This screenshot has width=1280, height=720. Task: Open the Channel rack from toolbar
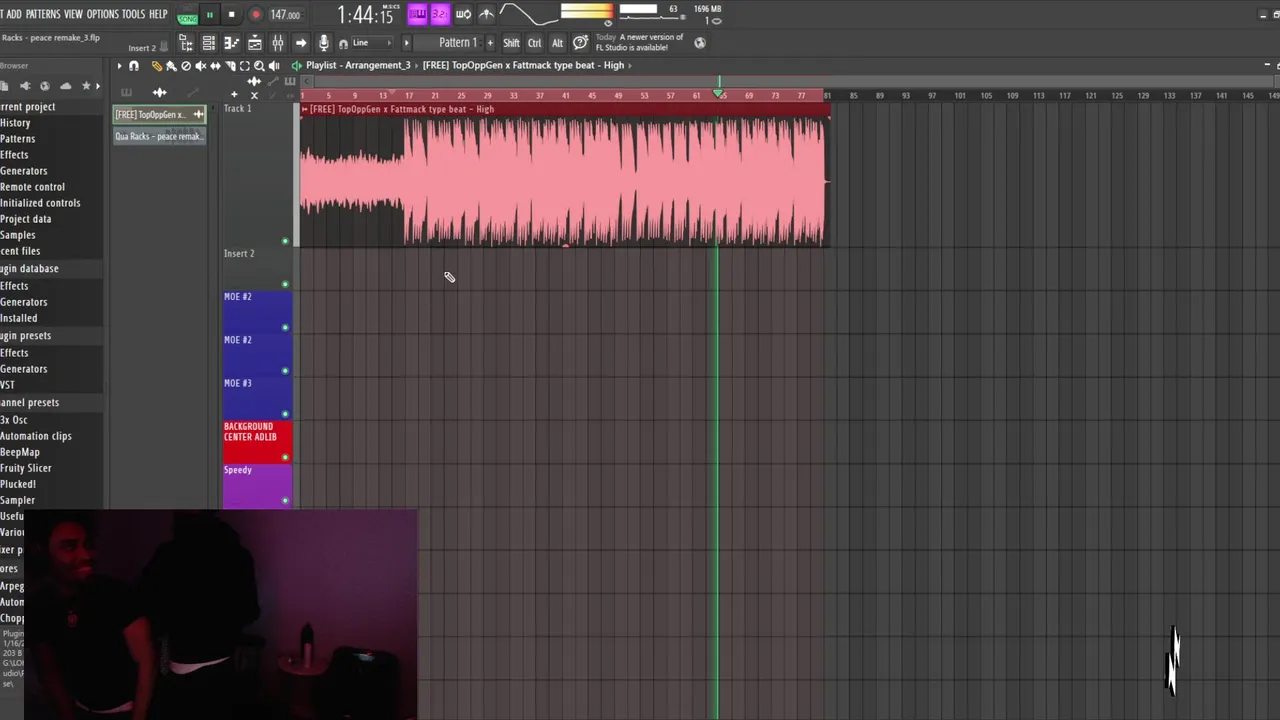(209, 43)
